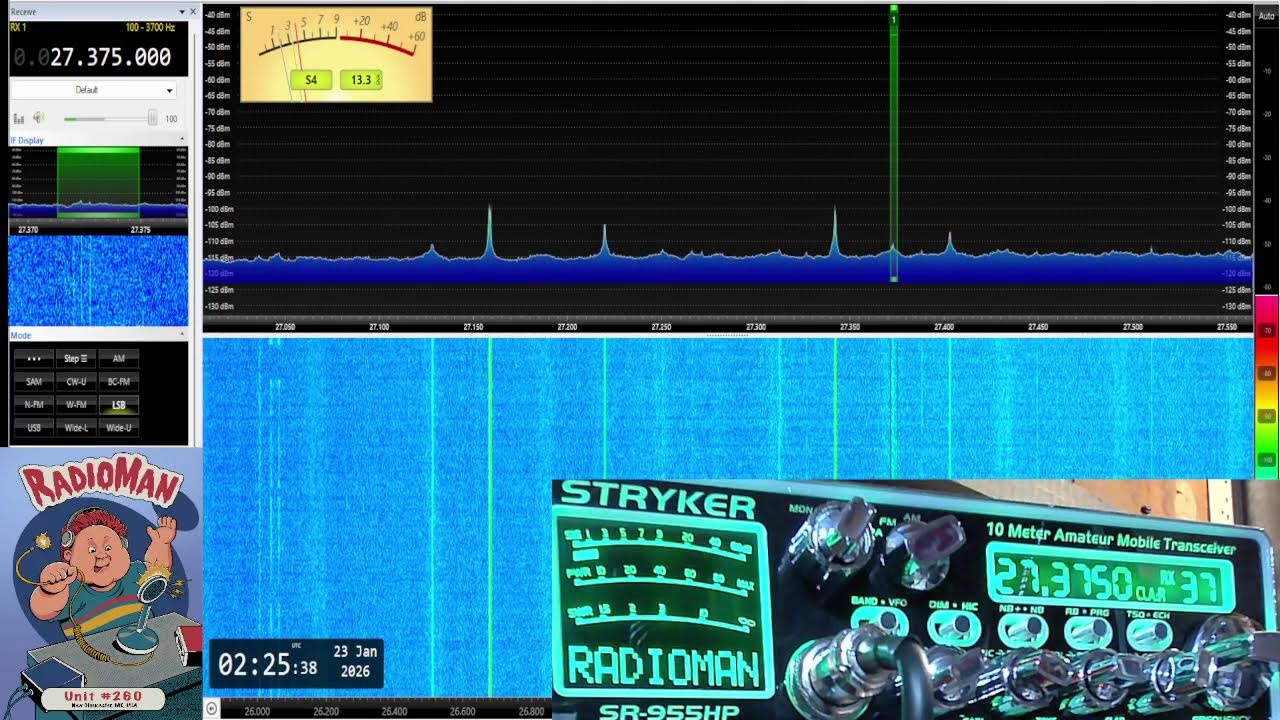This screenshot has height=720, width=1280.
Task: Click the 27.350 frequency axis label
Action: click(x=850, y=327)
